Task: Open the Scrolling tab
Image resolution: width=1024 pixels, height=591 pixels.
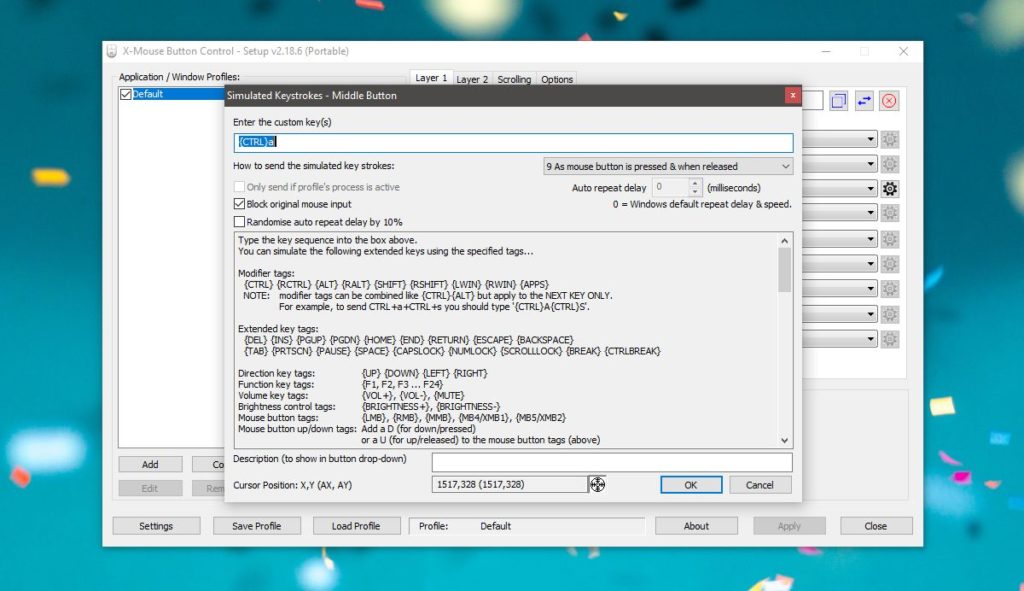Action: click(x=514, y=79)
